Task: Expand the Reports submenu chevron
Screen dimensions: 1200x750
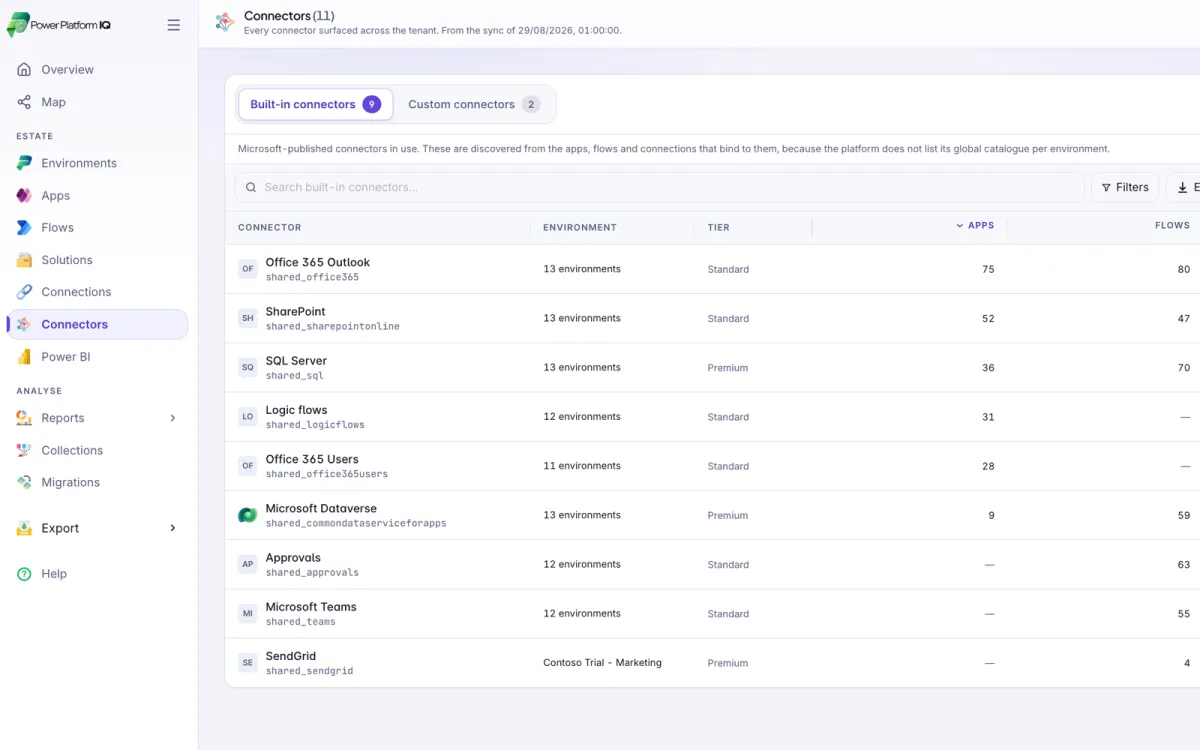Action: coord(172,418)
